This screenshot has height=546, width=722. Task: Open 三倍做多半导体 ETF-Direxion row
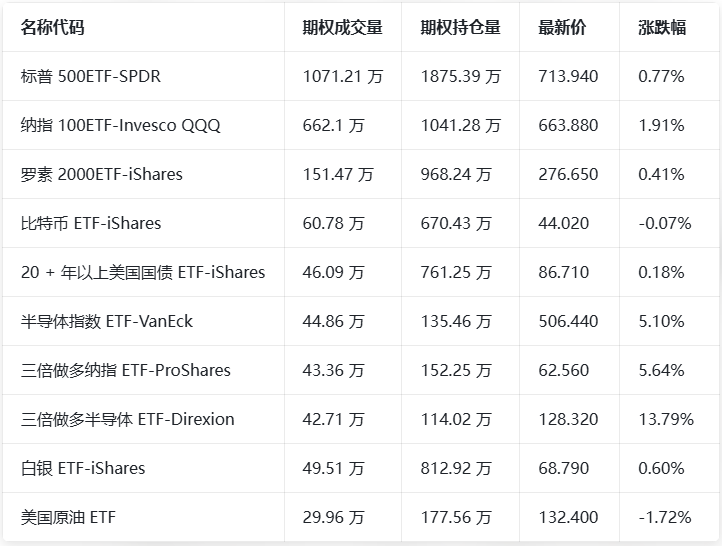pyautogui.click(x=127, y=419)
